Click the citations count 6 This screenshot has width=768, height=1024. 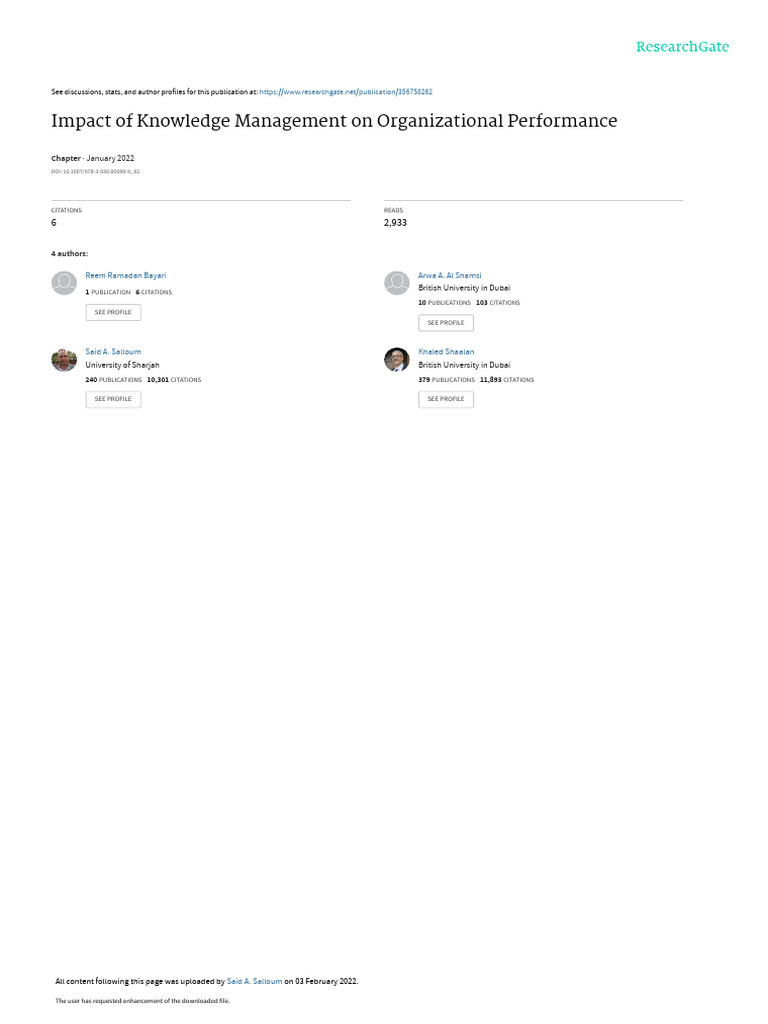(x=54, y=223)
